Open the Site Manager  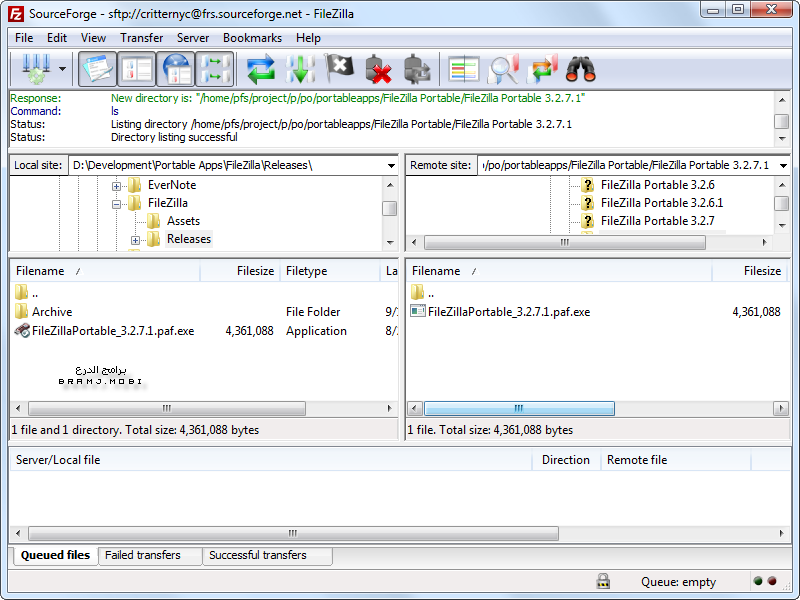(37, 69)
